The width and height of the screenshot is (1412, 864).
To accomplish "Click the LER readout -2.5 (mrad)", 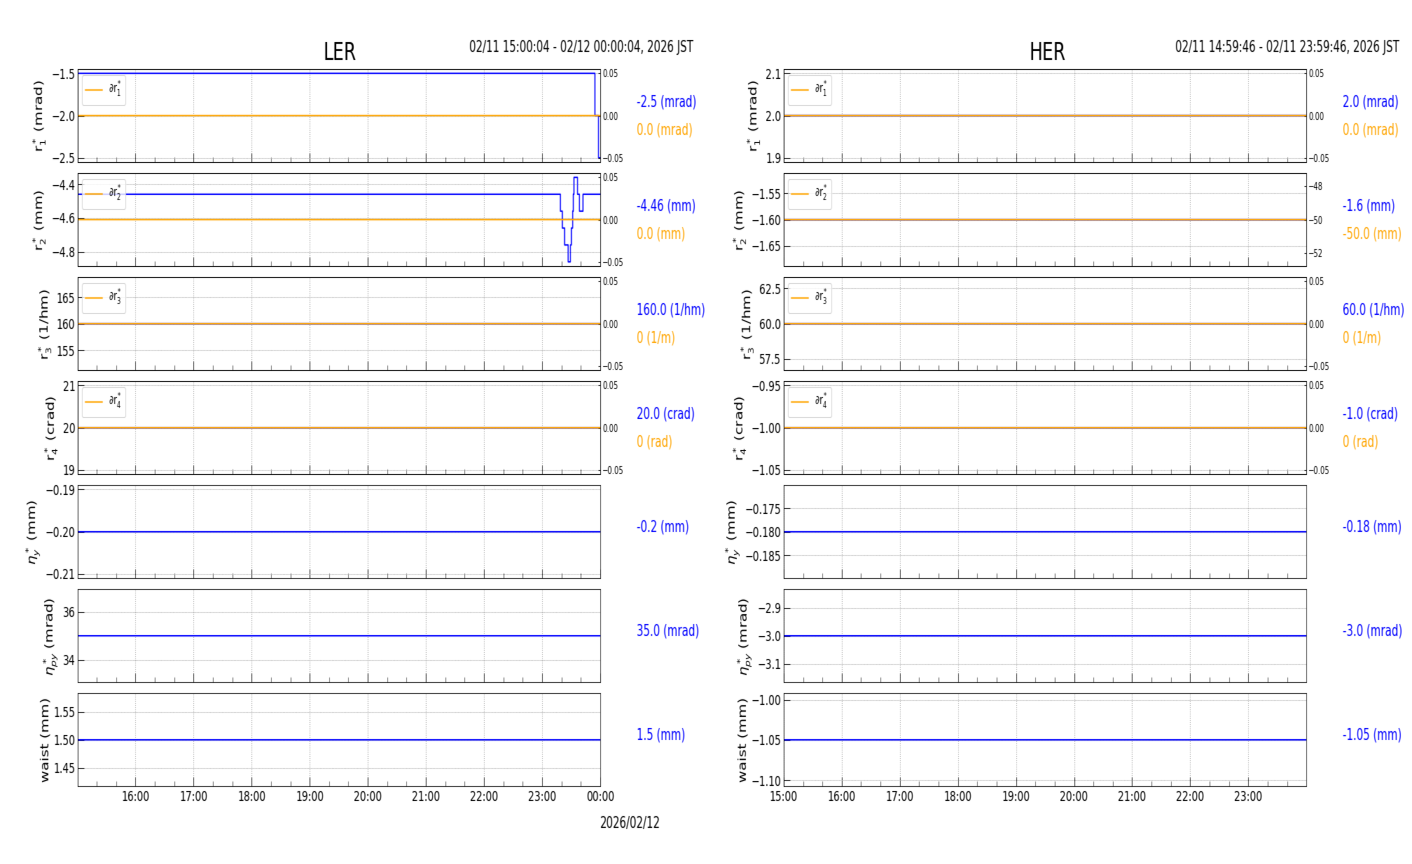I will point(666,102).
